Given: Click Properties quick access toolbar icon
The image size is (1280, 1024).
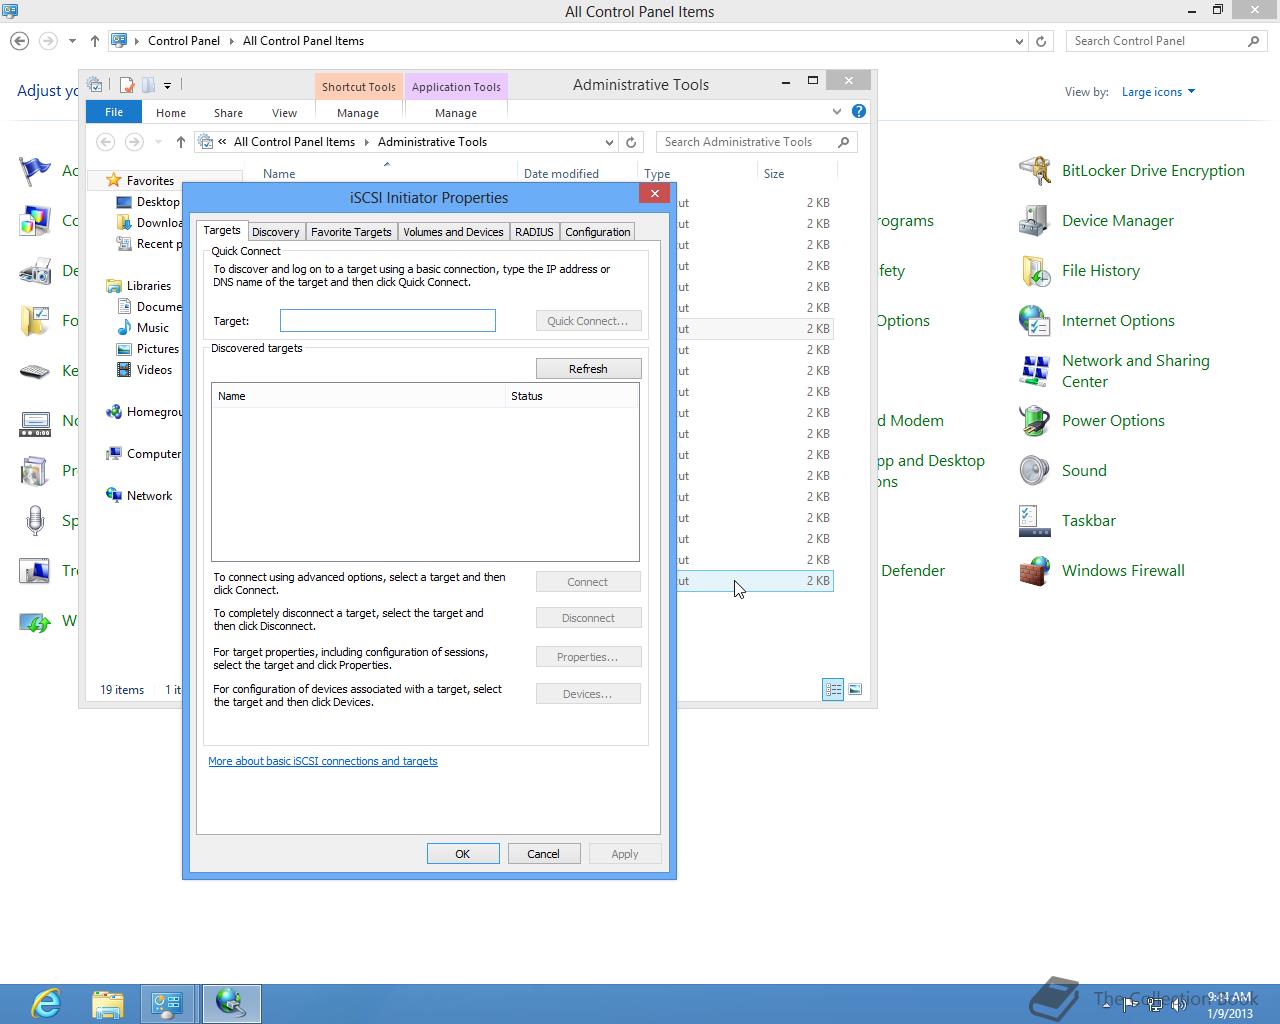Looking at the screenshot, I should pos(127,85).
